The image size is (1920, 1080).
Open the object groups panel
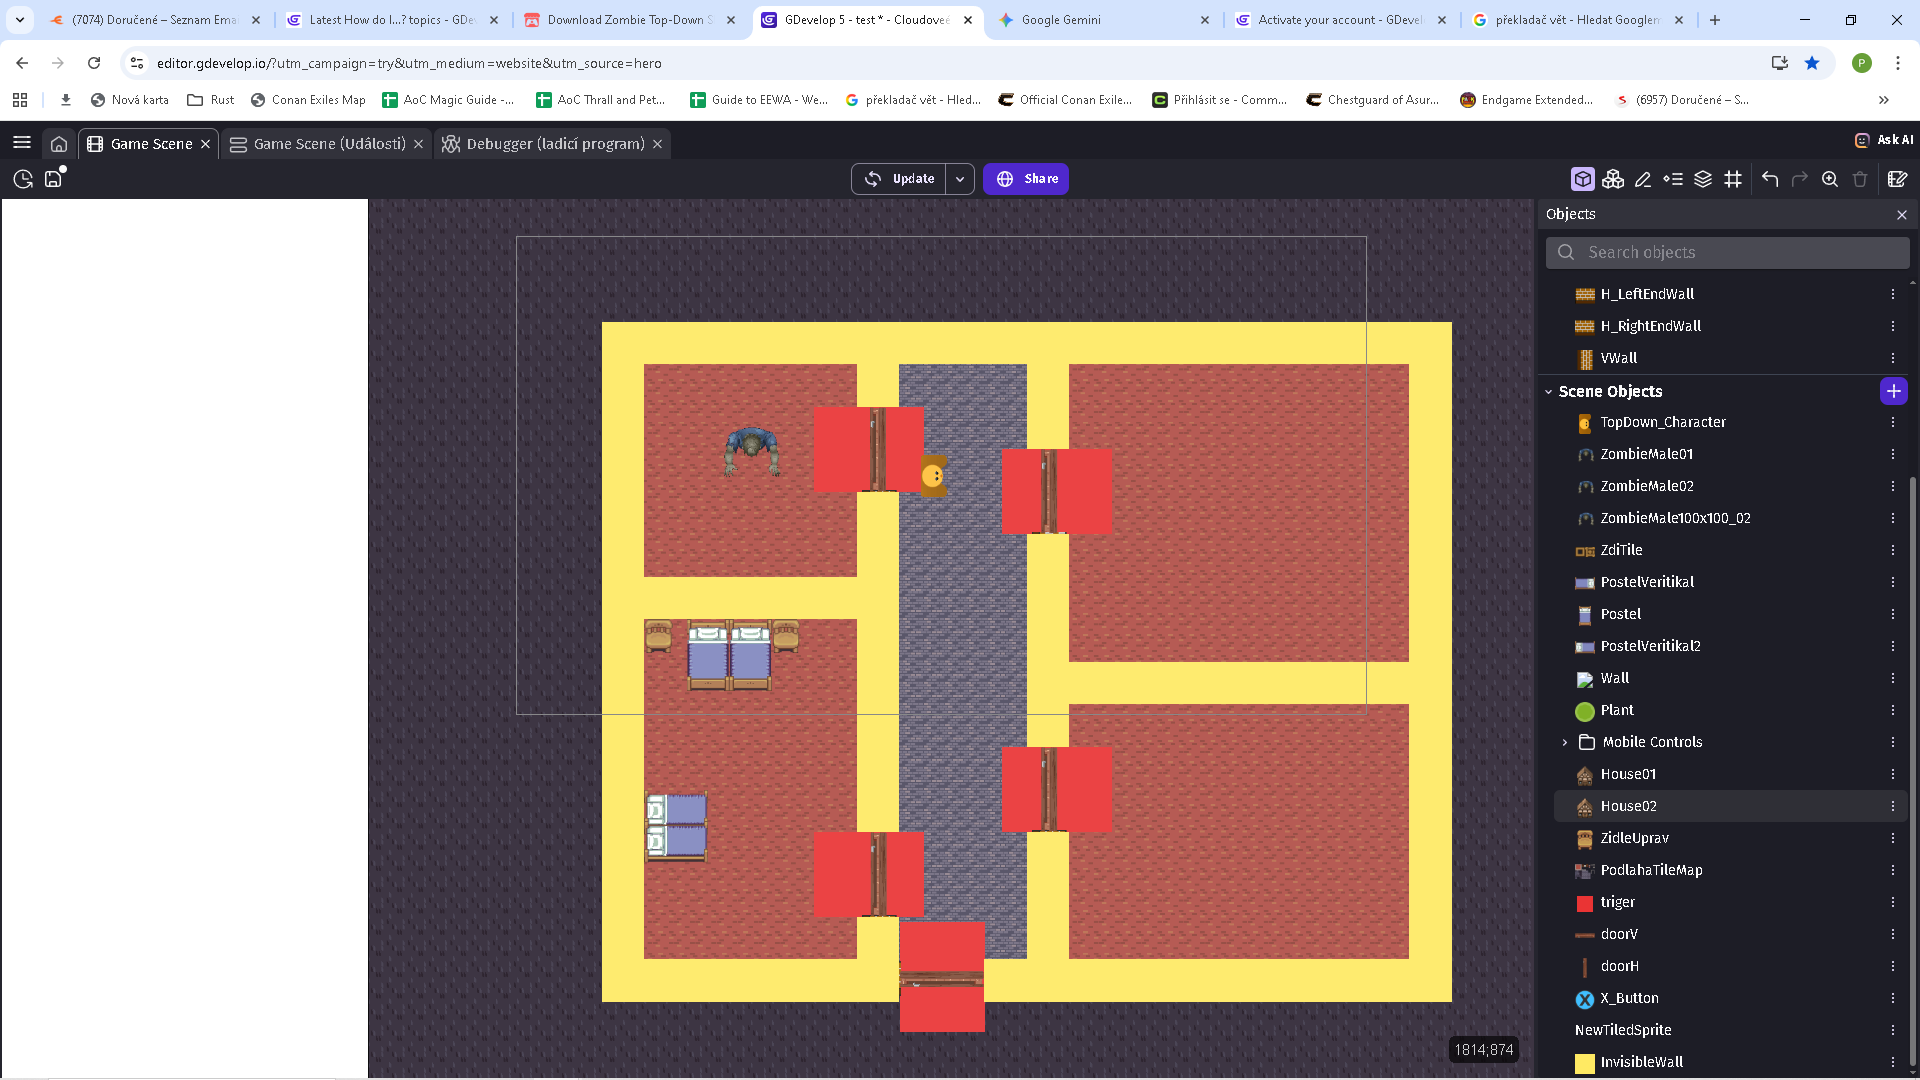pyautogui.click(x=1612, y=179)
